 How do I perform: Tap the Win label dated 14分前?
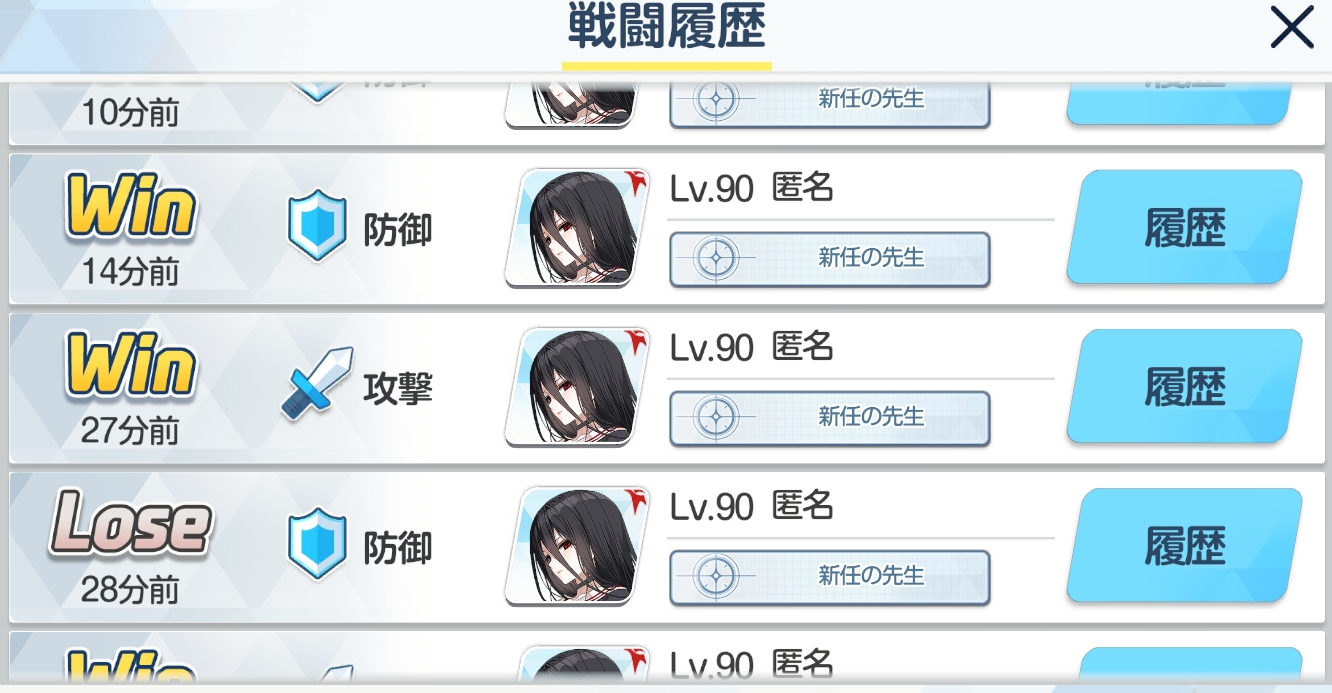[x=131, y=209]
